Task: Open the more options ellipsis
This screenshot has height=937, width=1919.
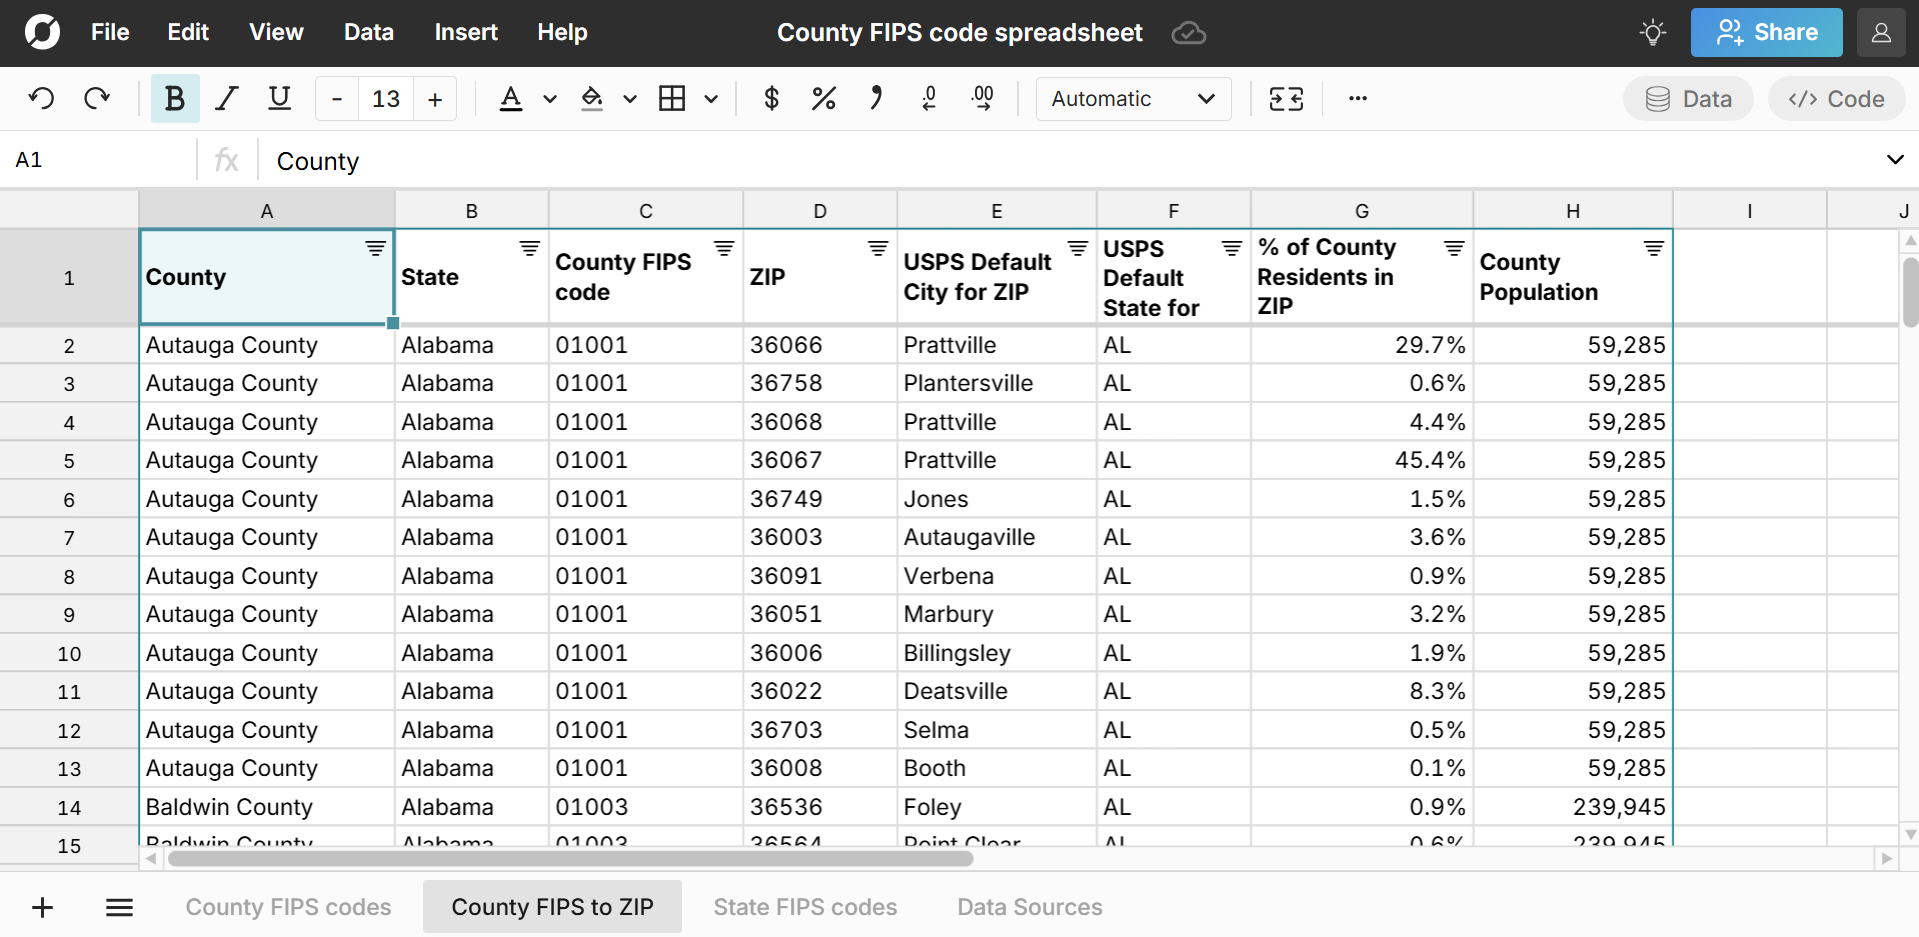Action: click(1357, 98)
